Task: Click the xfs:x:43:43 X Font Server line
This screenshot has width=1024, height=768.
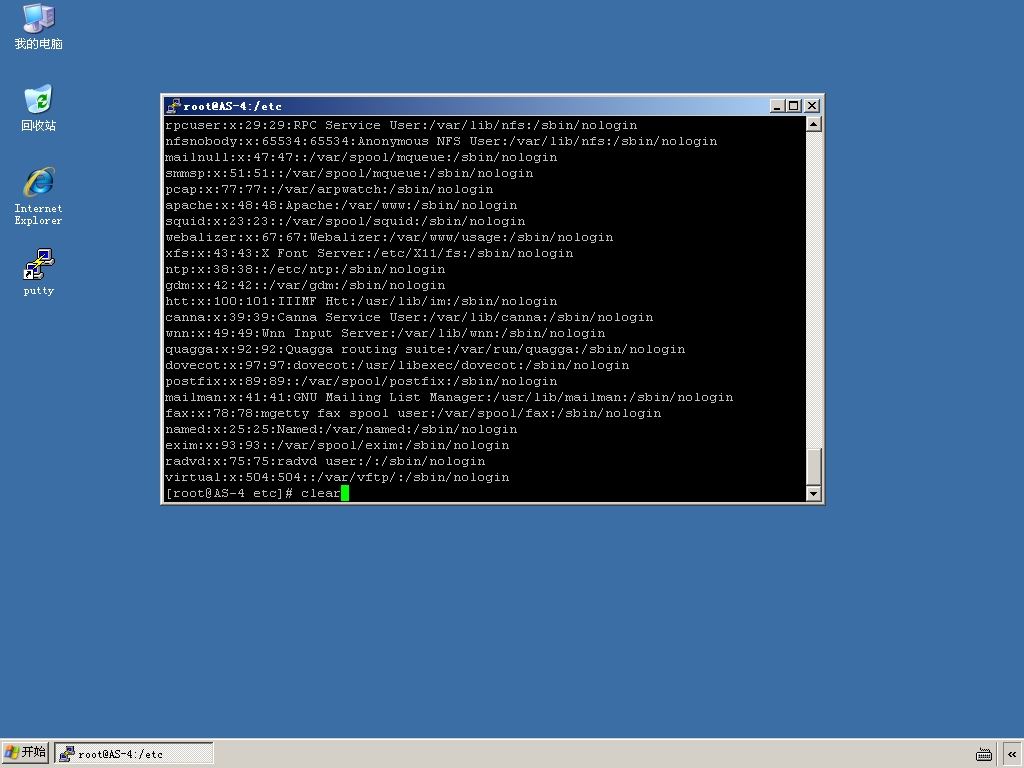Action: pyautogui.click(x=369, y=253)
